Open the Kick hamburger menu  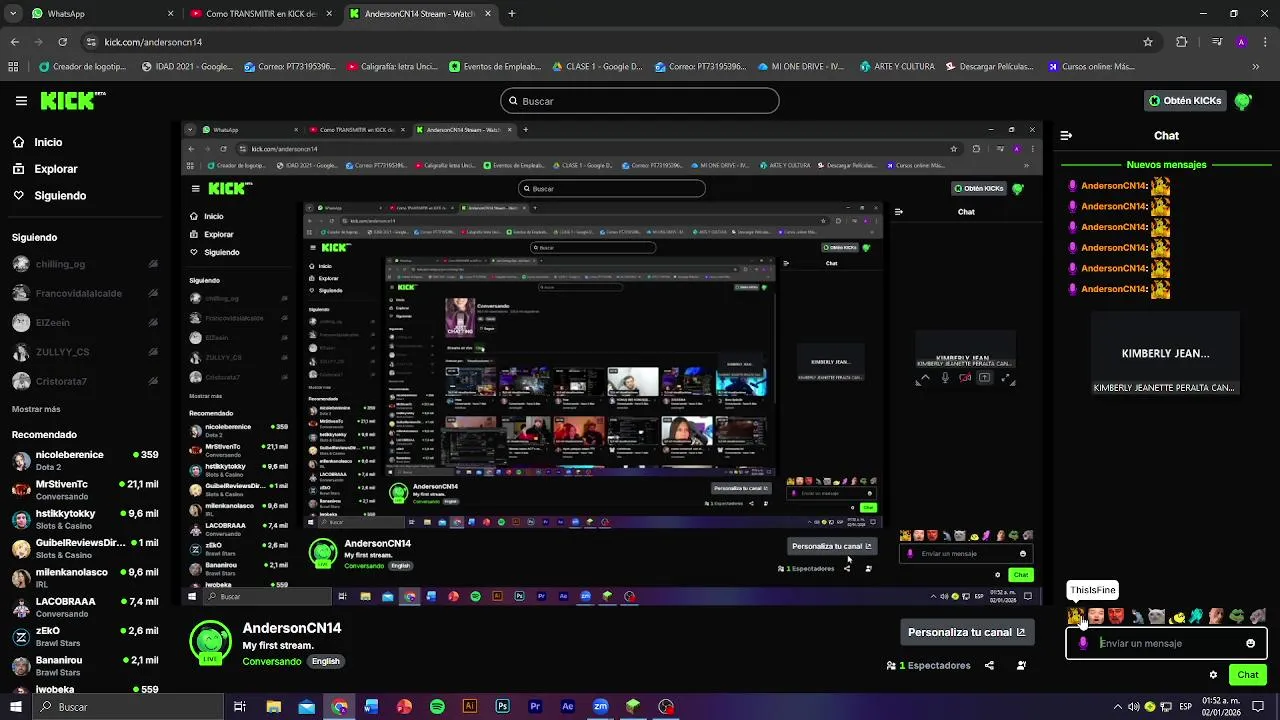tap(21, 101)
